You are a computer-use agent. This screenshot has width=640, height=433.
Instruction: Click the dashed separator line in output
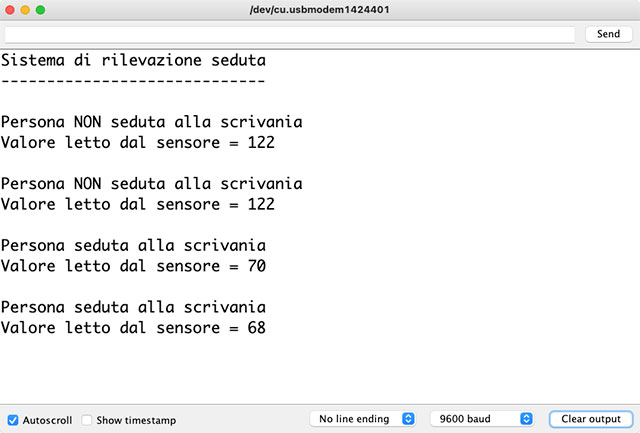(133, 81)
